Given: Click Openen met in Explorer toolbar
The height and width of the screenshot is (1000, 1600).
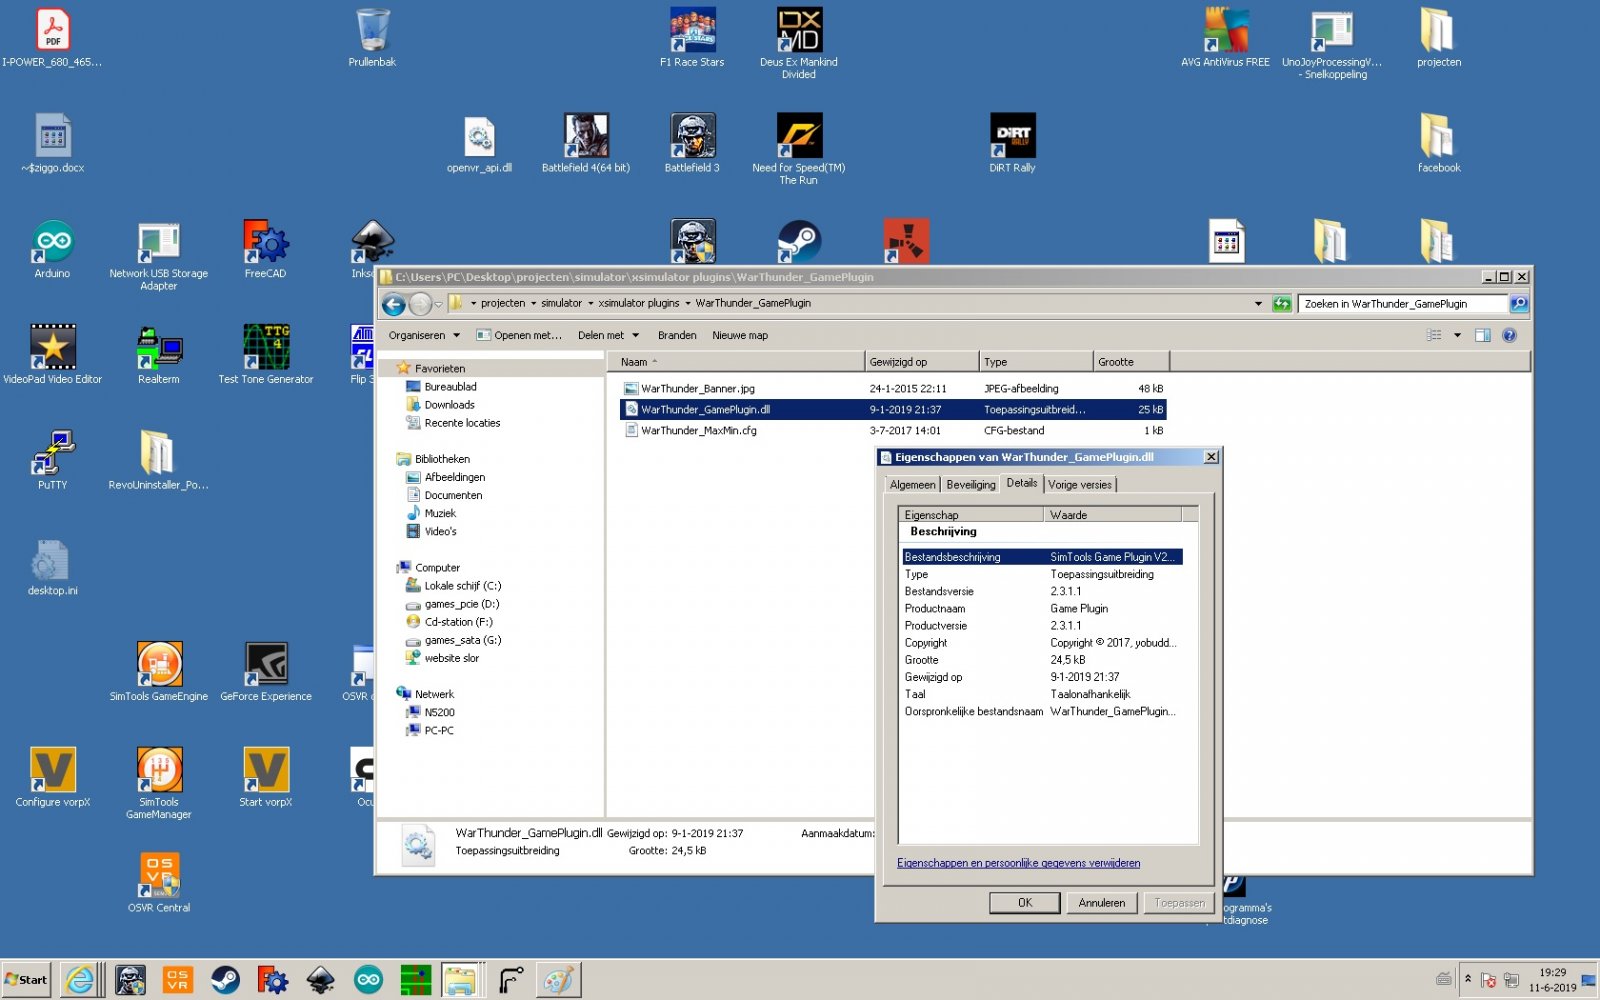Looking at the screenshot, I should click(519, 335).
